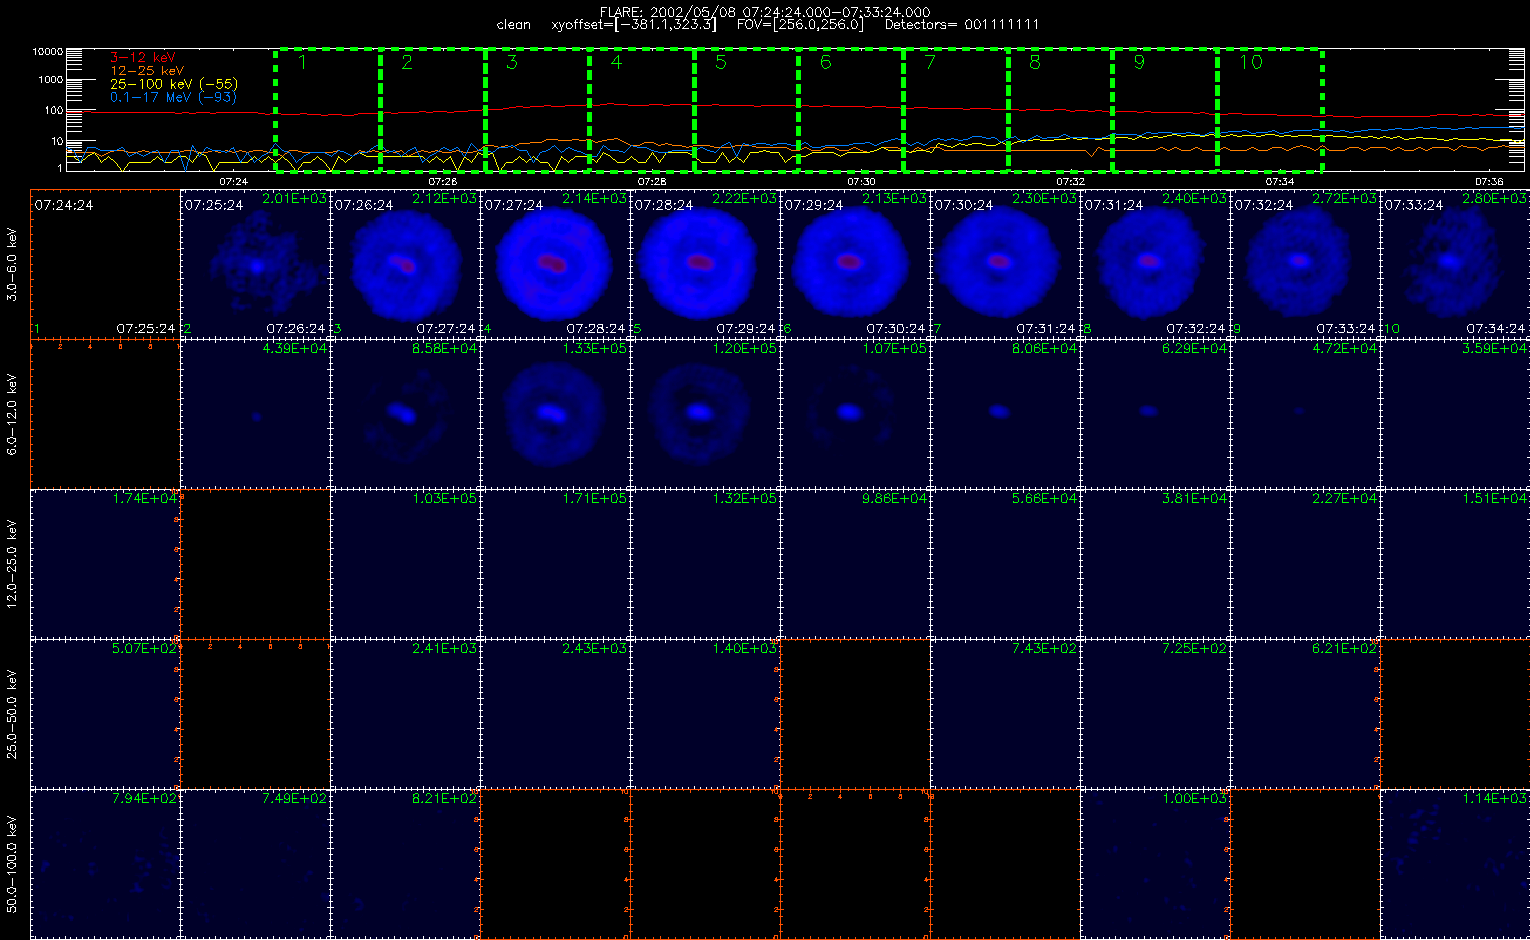Click the 5.66E+04 peak value
This screenshot has height=940, width=1530.
[x=1045, y=498]
